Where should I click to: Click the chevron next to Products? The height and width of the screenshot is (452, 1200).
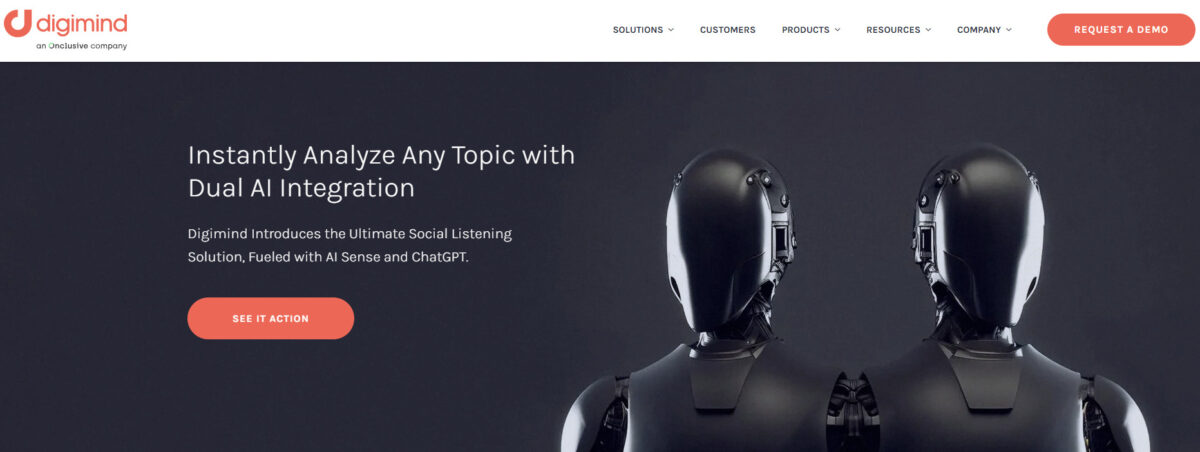click(x=837, y=30)
